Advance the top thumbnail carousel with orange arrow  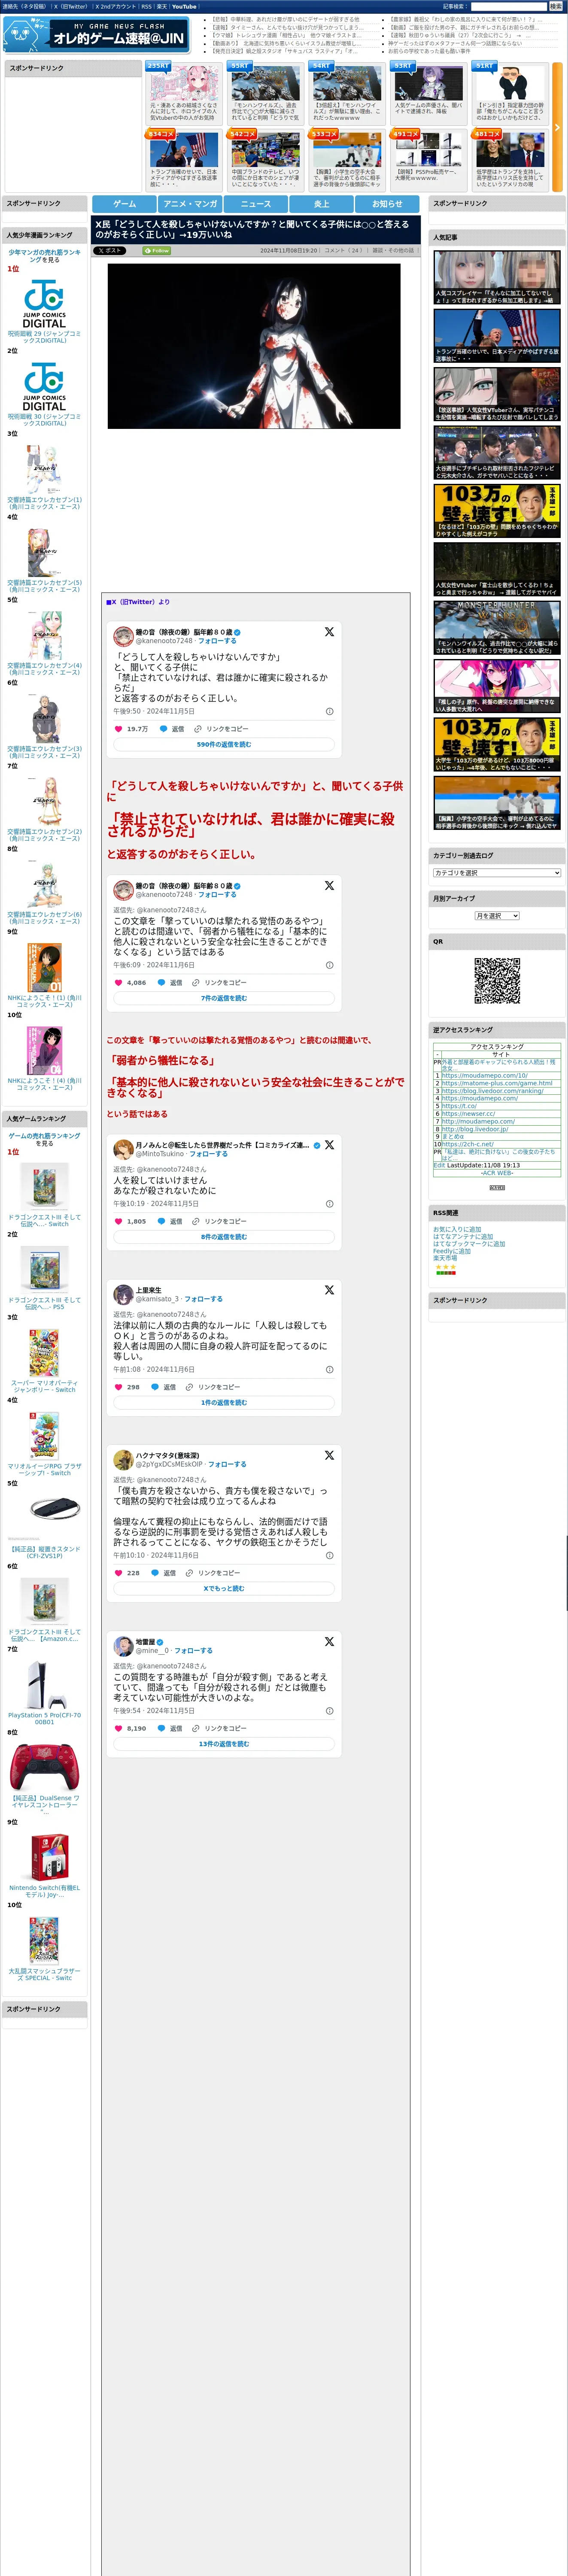557,127
